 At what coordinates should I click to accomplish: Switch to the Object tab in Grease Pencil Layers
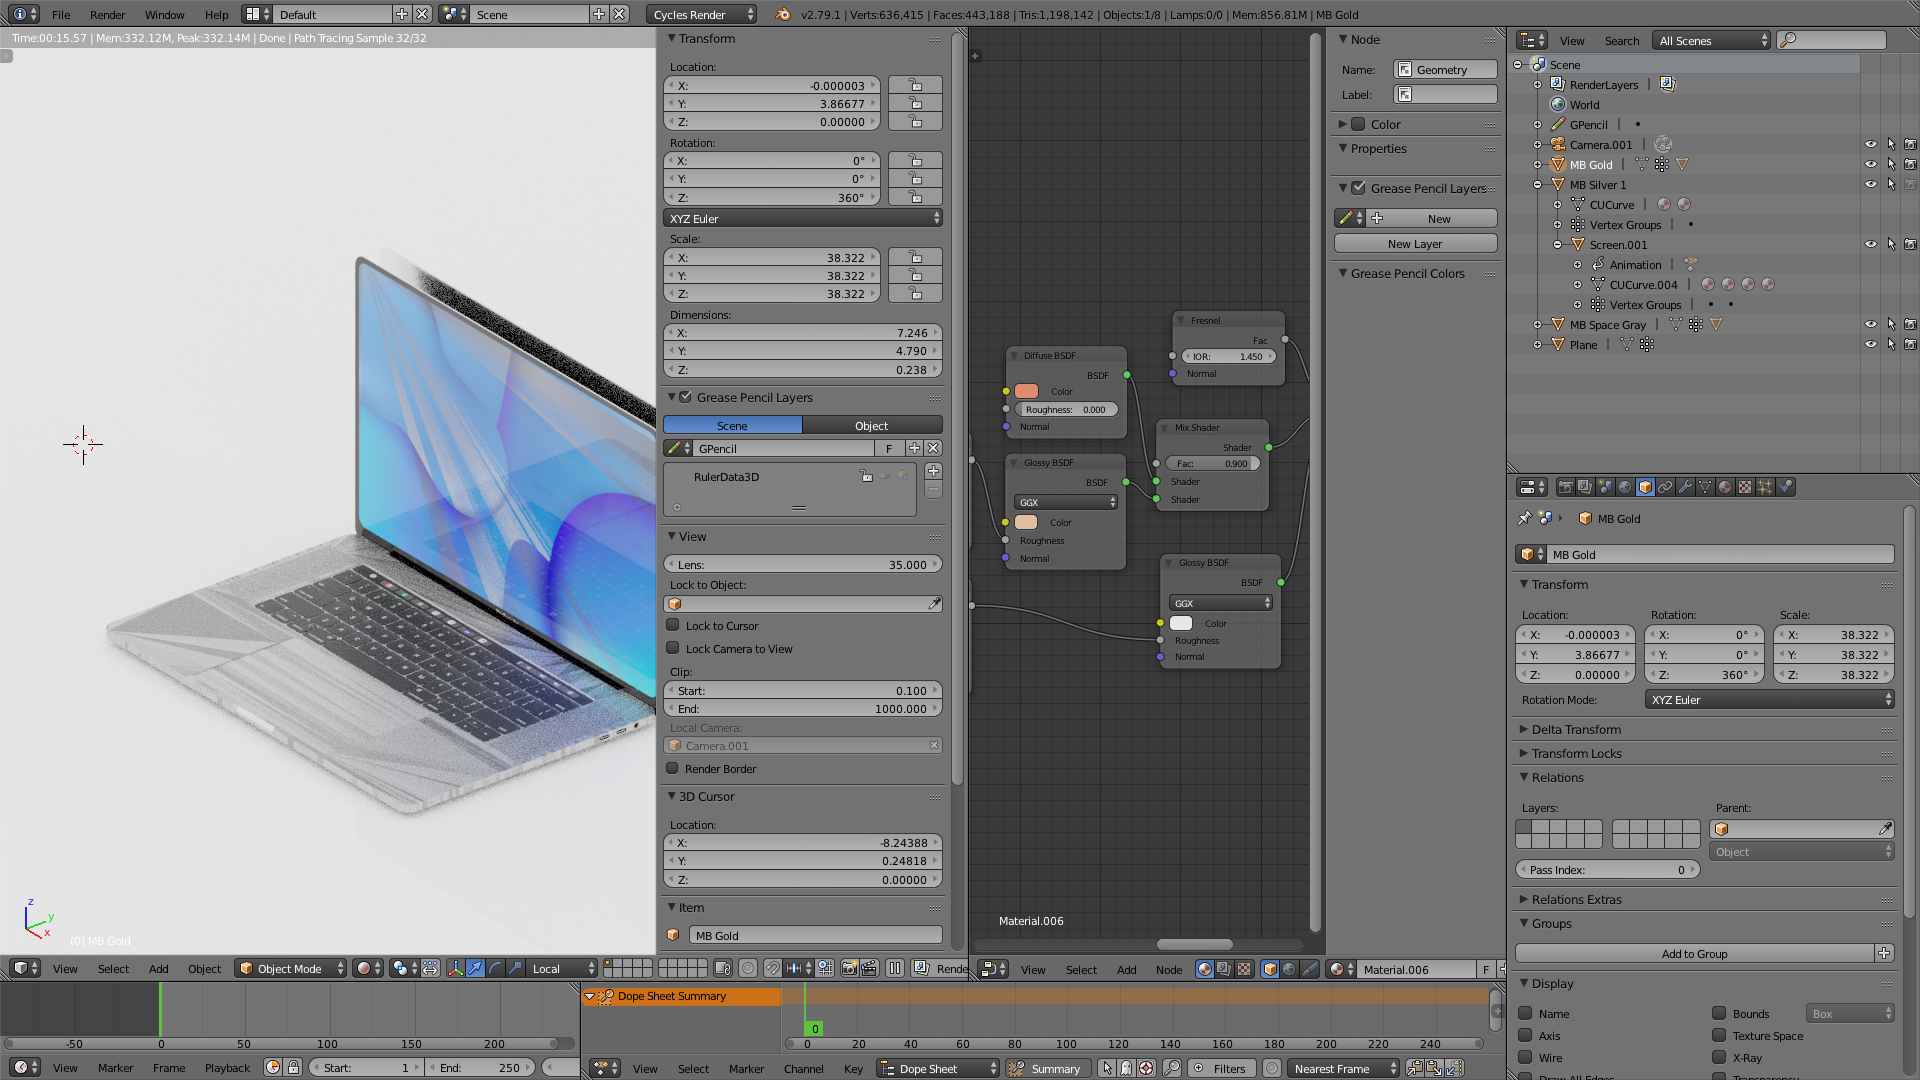click(x=872, y=425)
